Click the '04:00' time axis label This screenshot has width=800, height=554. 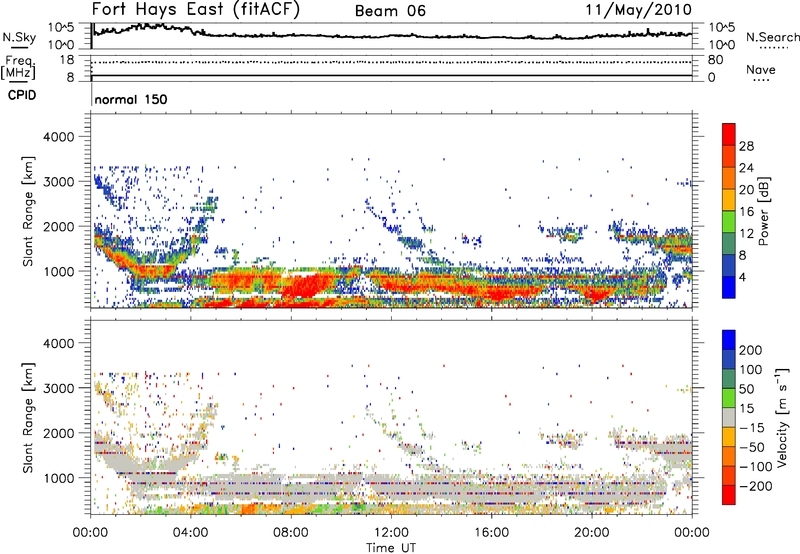click(x=190, y=533)
